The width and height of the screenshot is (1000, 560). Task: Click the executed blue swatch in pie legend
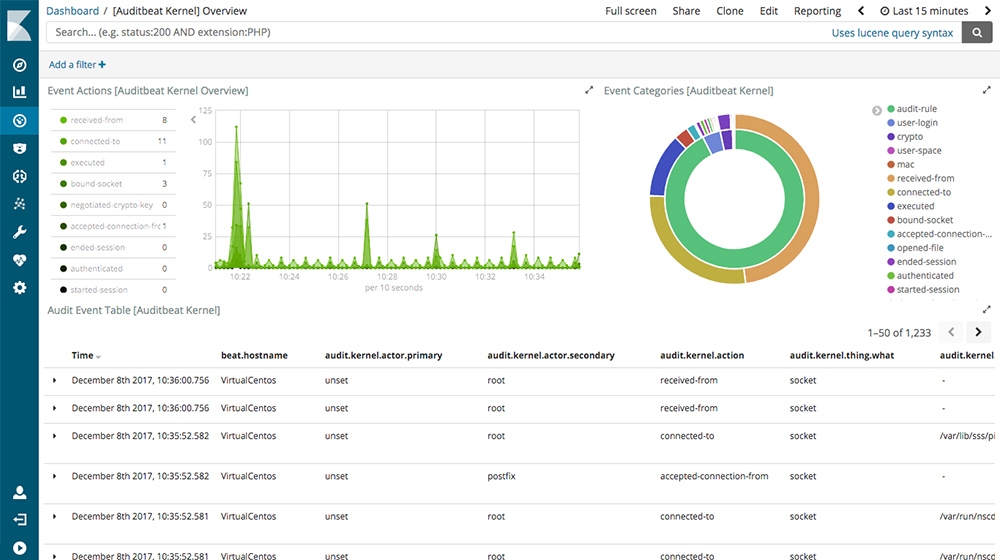(891, 206)
